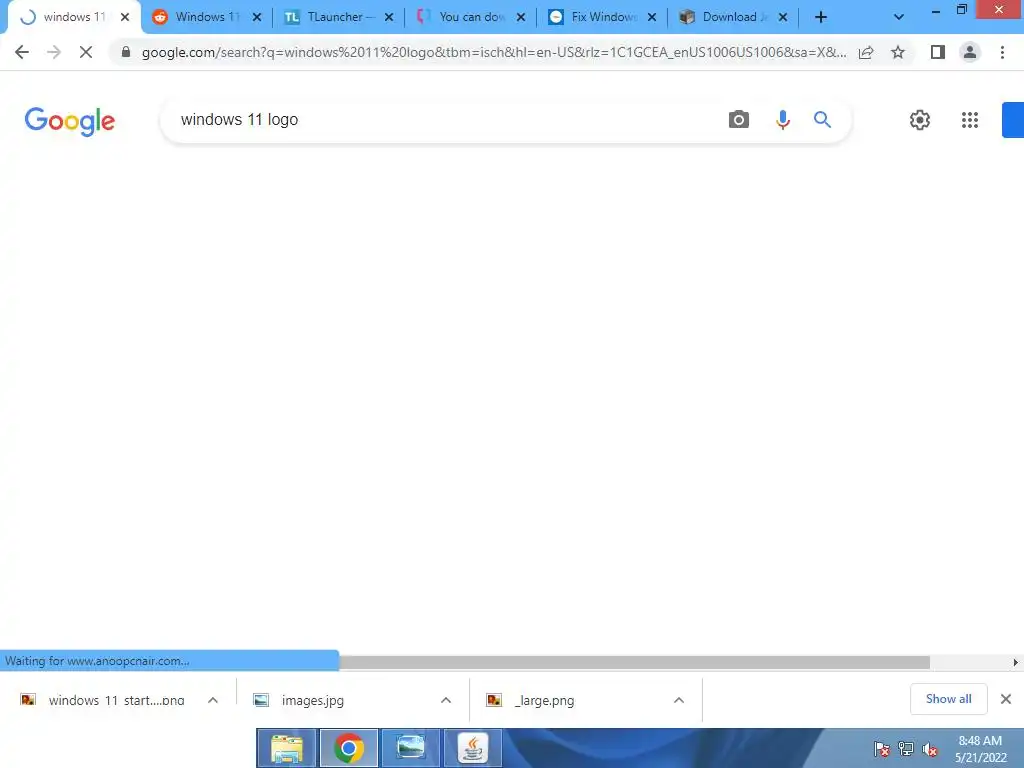Open Google quick settings gear
The width and height of the screenshot is (1024, 768).
pos(920,120)
